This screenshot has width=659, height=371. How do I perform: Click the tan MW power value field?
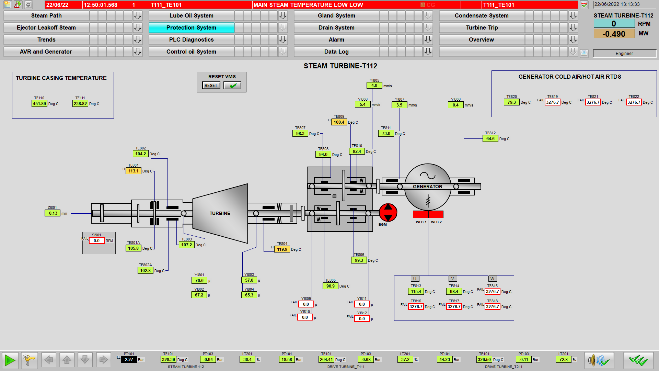pyautogui.click(x=614, y=34)
